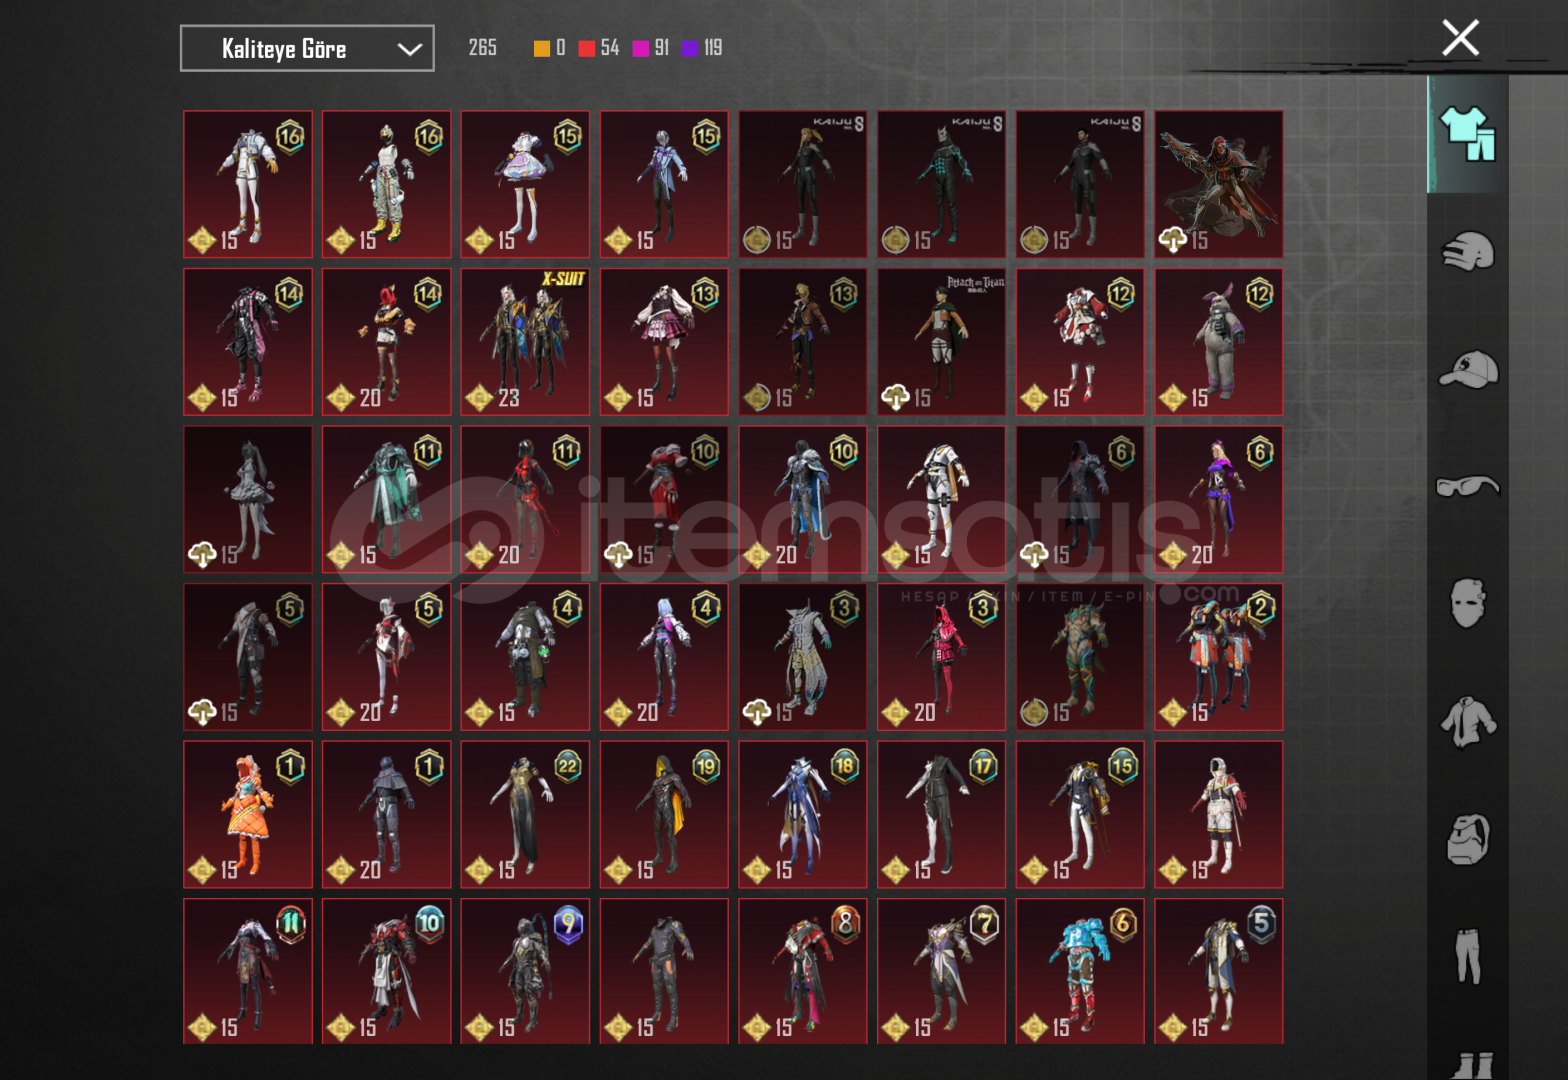Viewport: 1568px width, 1080px height.
Task: Select the outfit with badge 22
Action: [x=526, y=815]
